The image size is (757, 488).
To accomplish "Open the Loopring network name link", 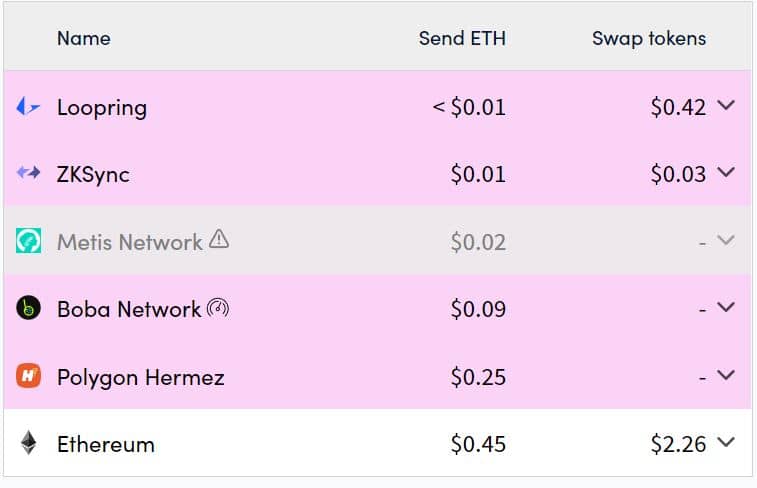I will click(x=101, y=107).
